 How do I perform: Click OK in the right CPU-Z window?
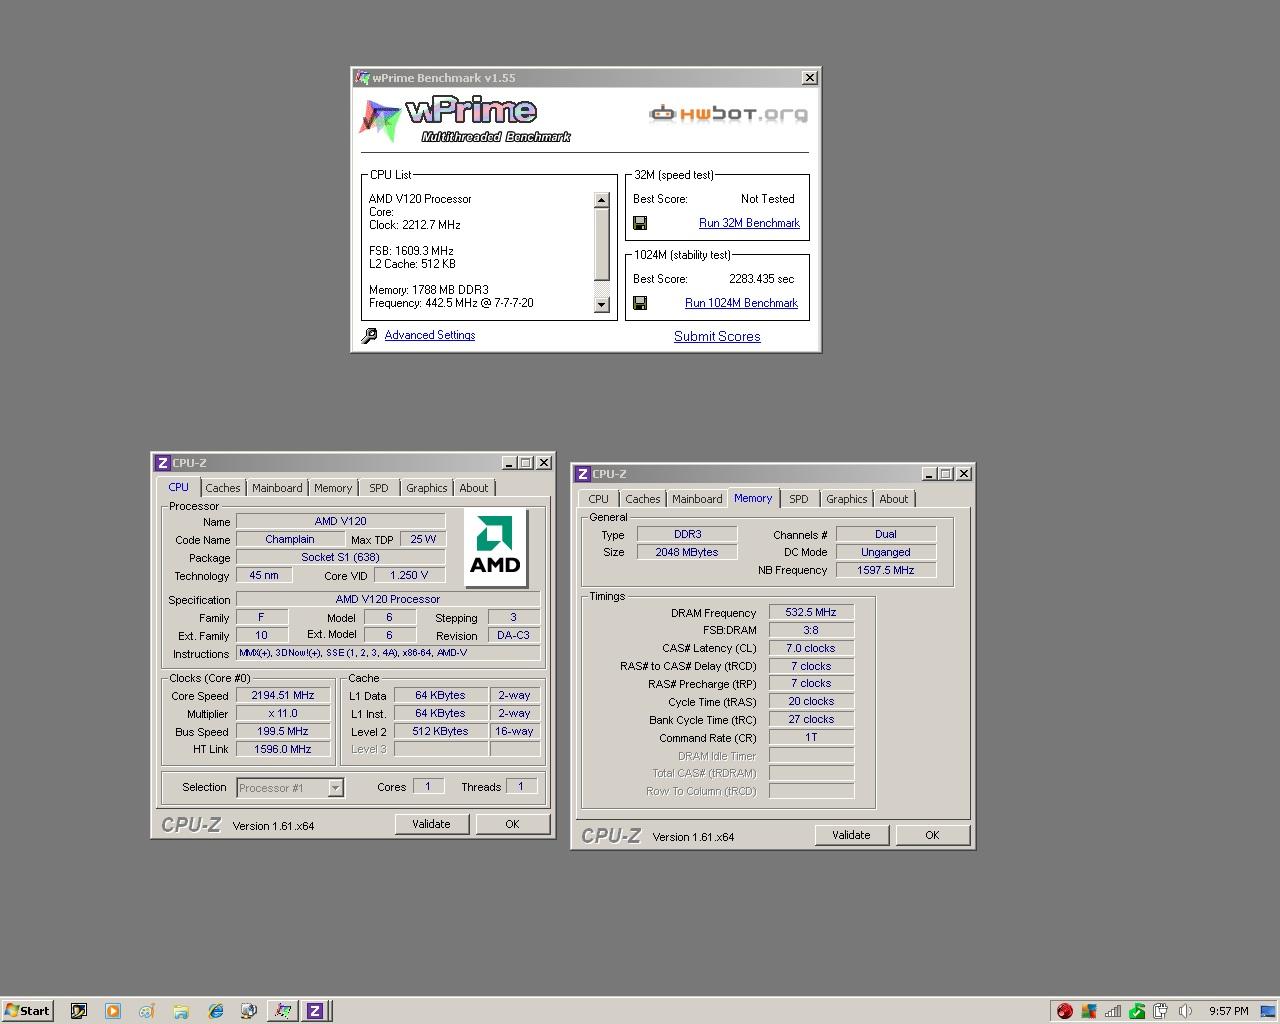[932, 835]
